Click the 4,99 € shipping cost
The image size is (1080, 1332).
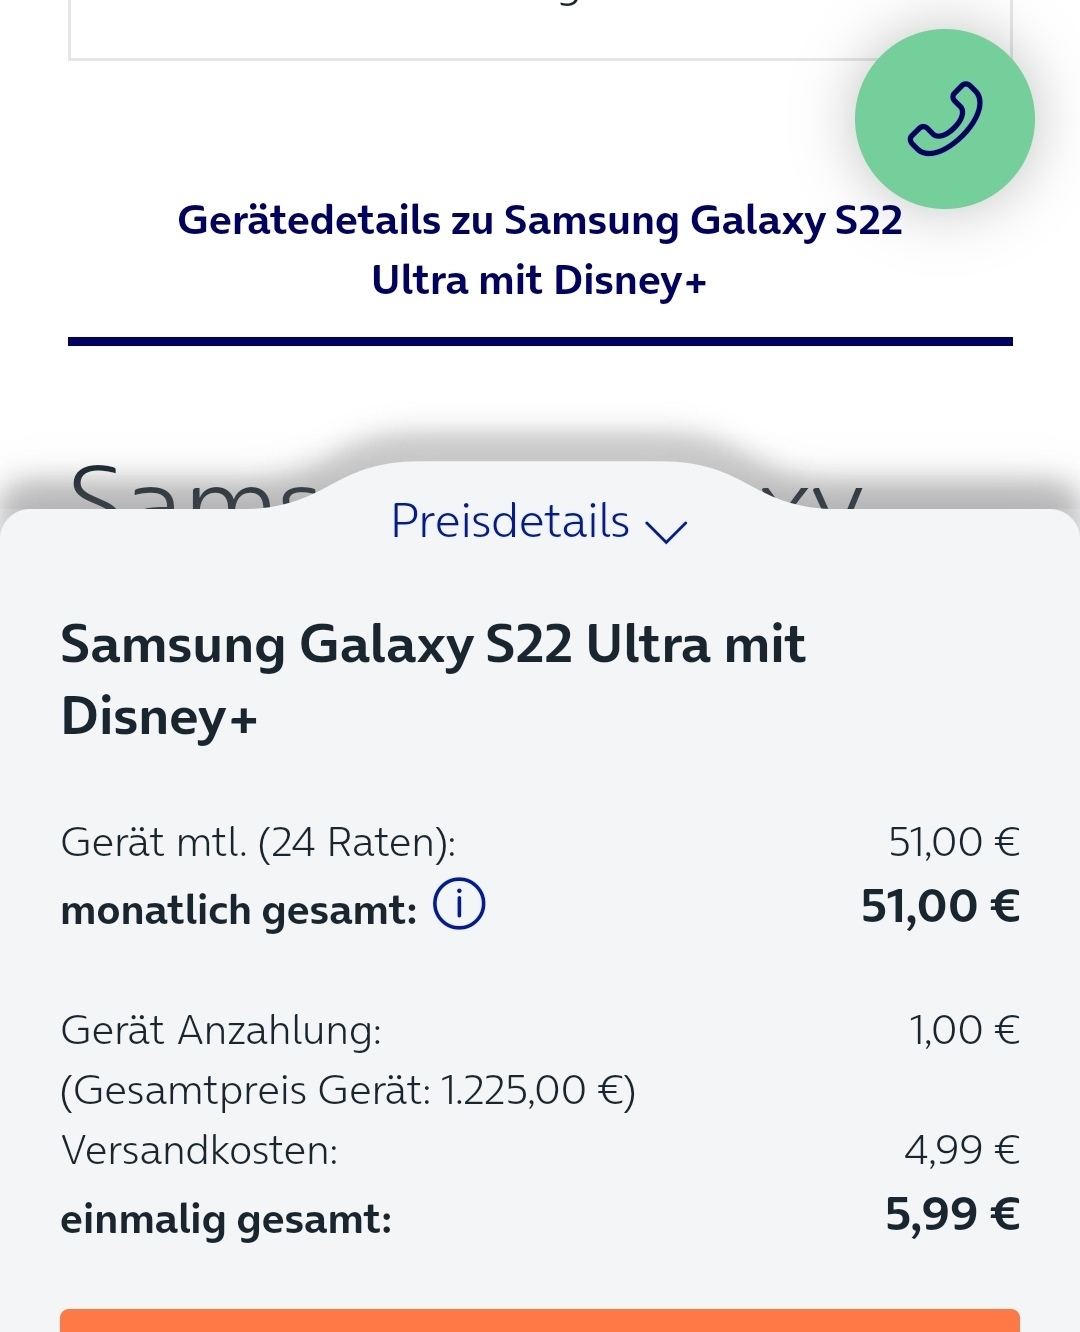(x=962, y=1150)
